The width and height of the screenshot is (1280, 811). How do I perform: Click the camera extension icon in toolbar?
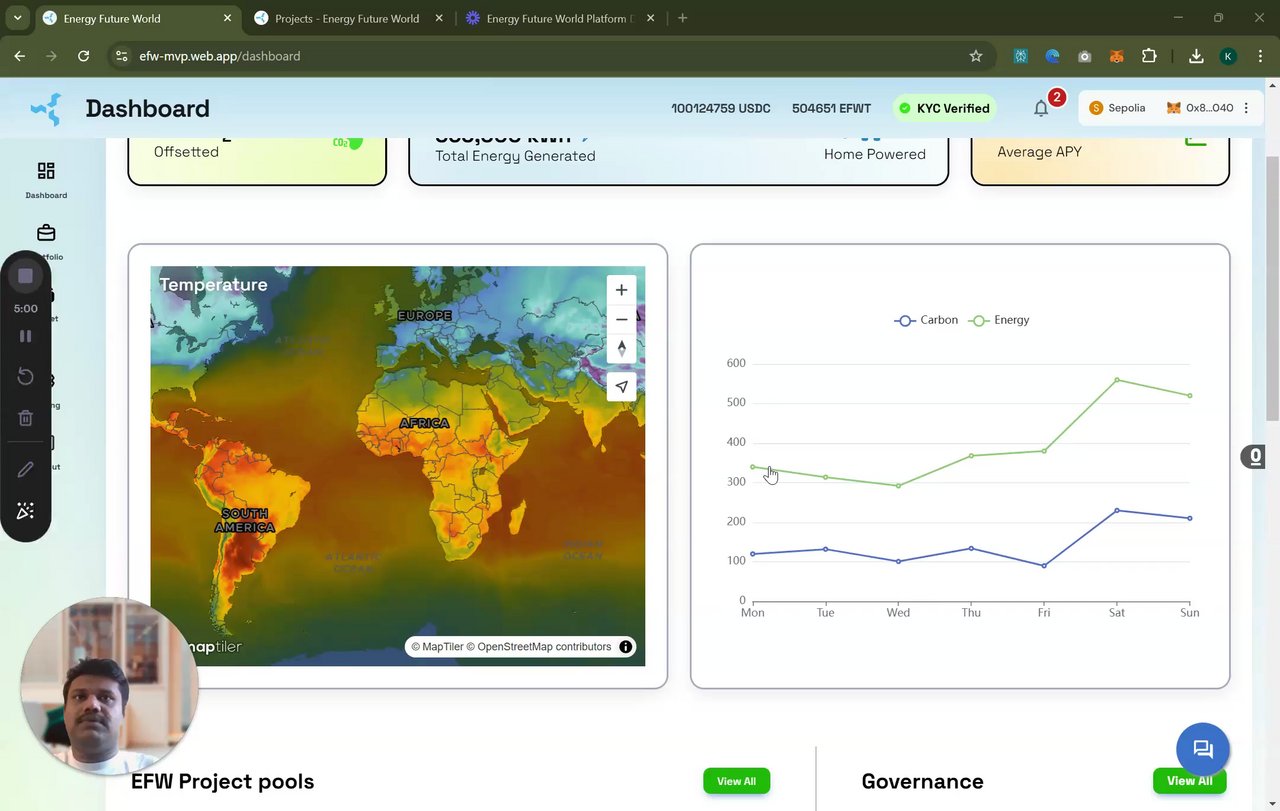click(1085, 56)
